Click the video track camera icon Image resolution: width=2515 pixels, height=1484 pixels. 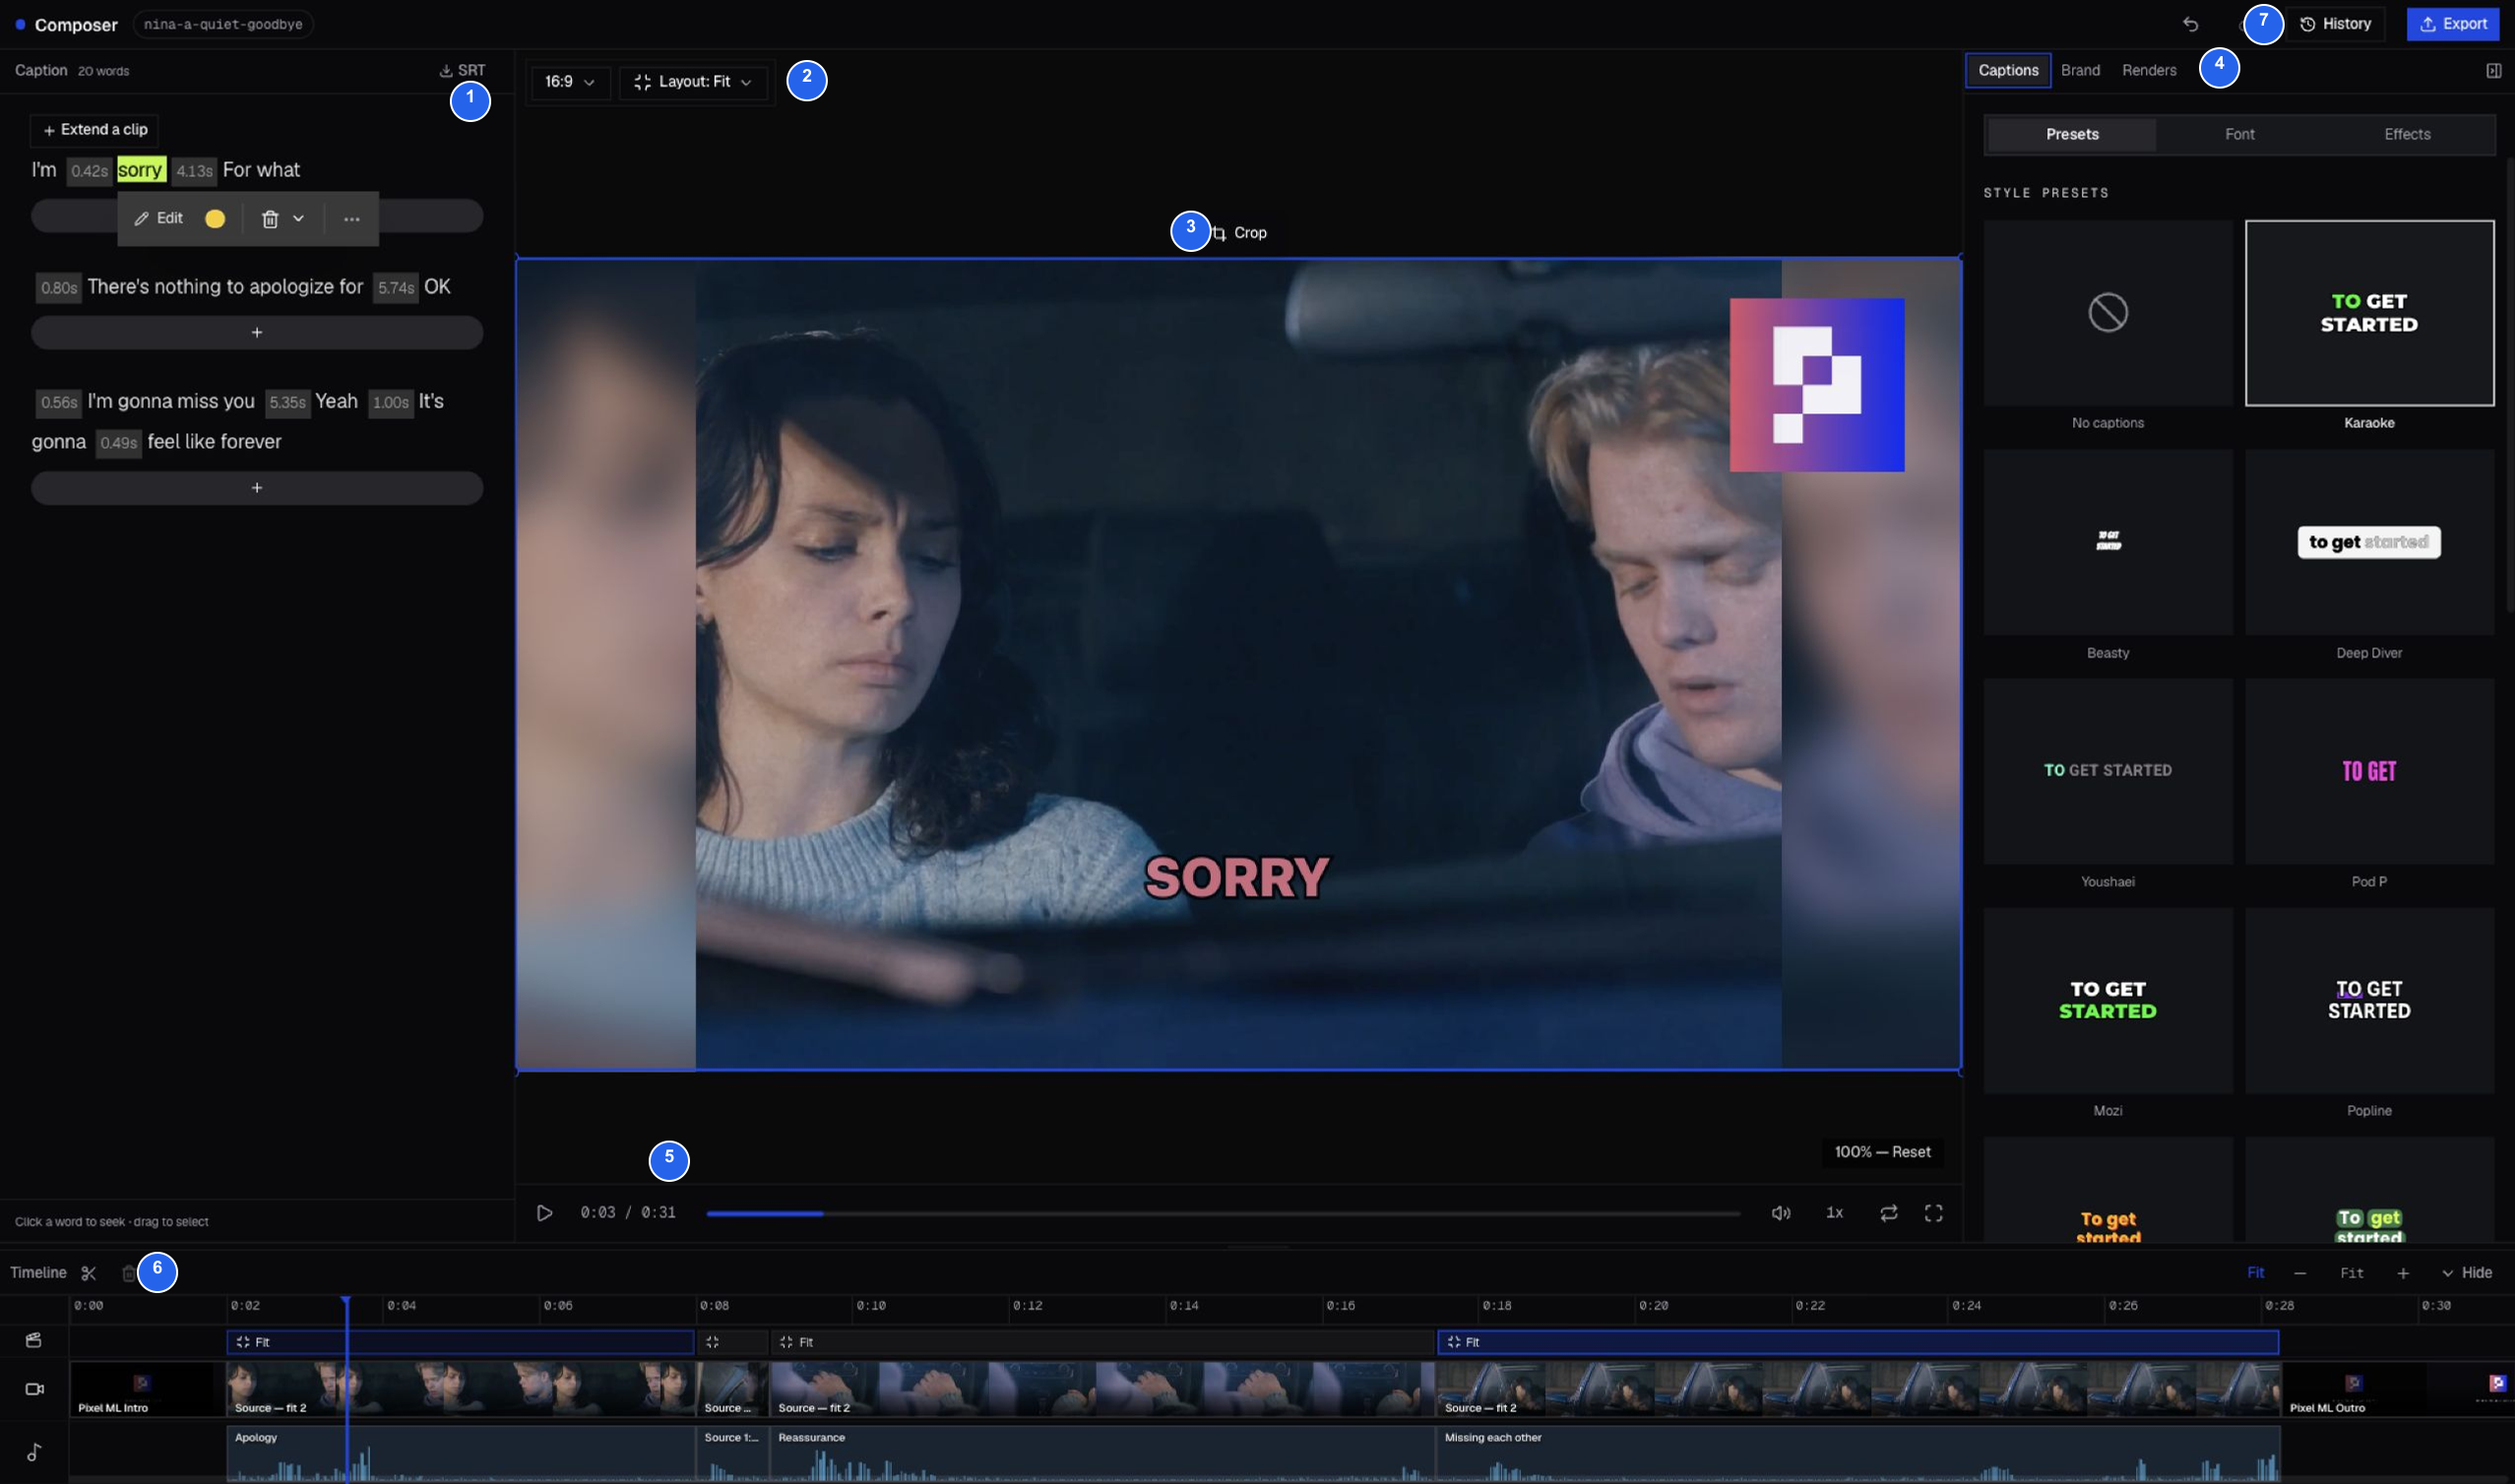[x=34, y=1390]
